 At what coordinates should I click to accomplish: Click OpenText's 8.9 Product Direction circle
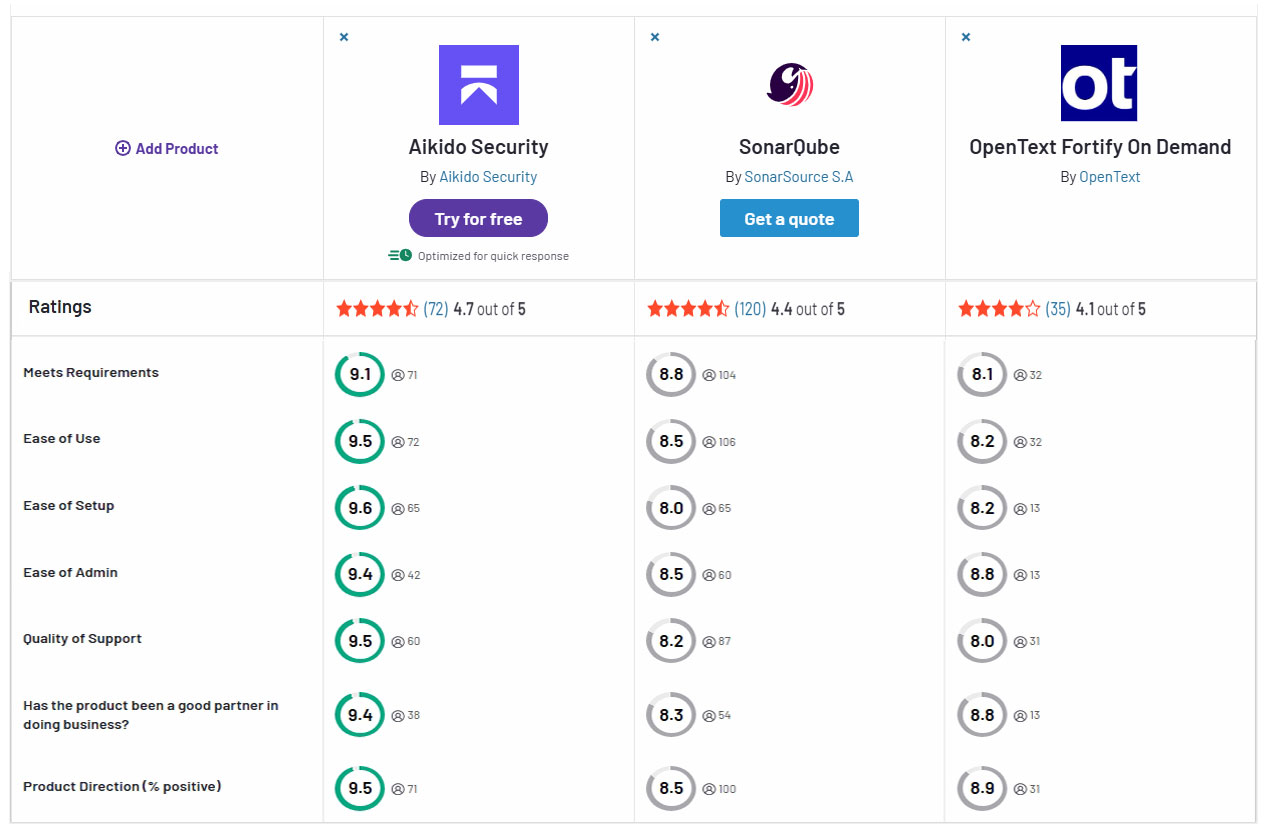982,788
